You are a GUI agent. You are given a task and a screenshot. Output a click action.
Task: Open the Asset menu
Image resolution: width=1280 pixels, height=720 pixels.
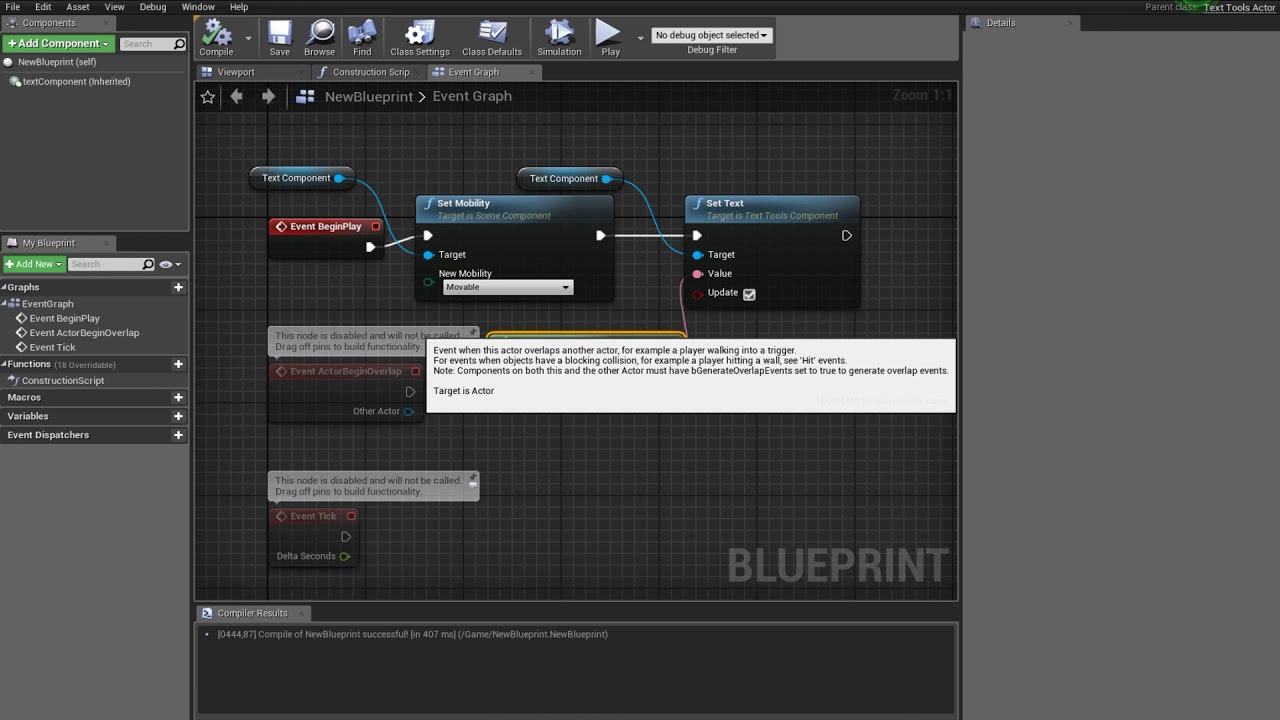point(78,7)
